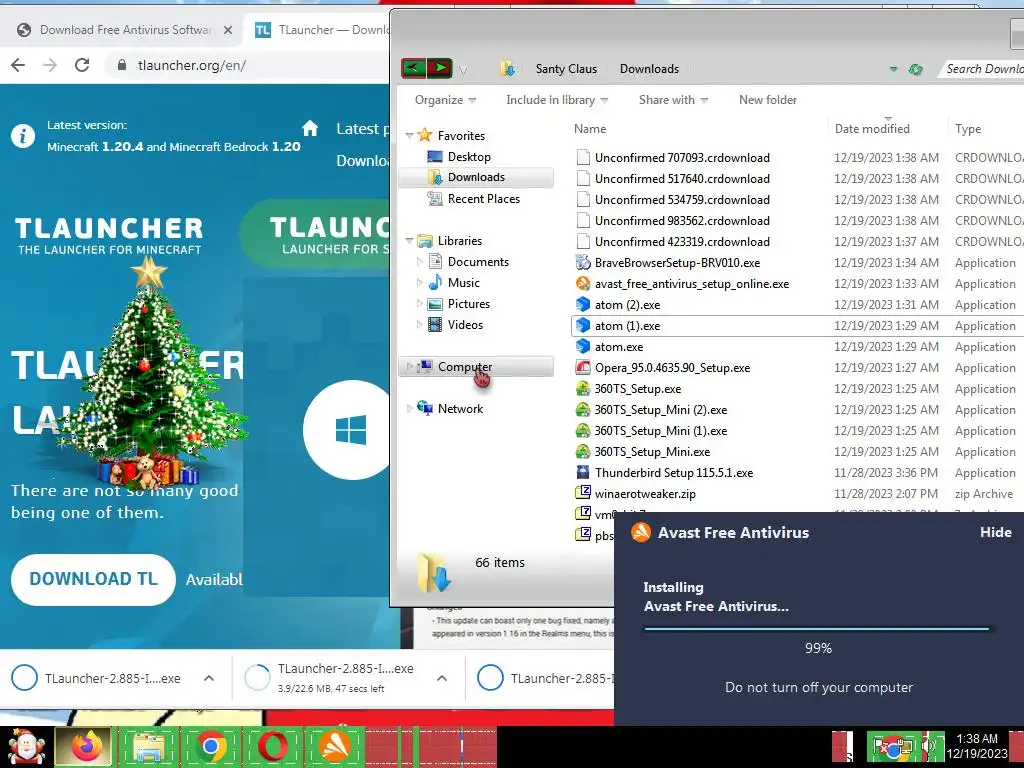Click the atom (2).exe file icon

pyautogui.click(x=583, y=304)
